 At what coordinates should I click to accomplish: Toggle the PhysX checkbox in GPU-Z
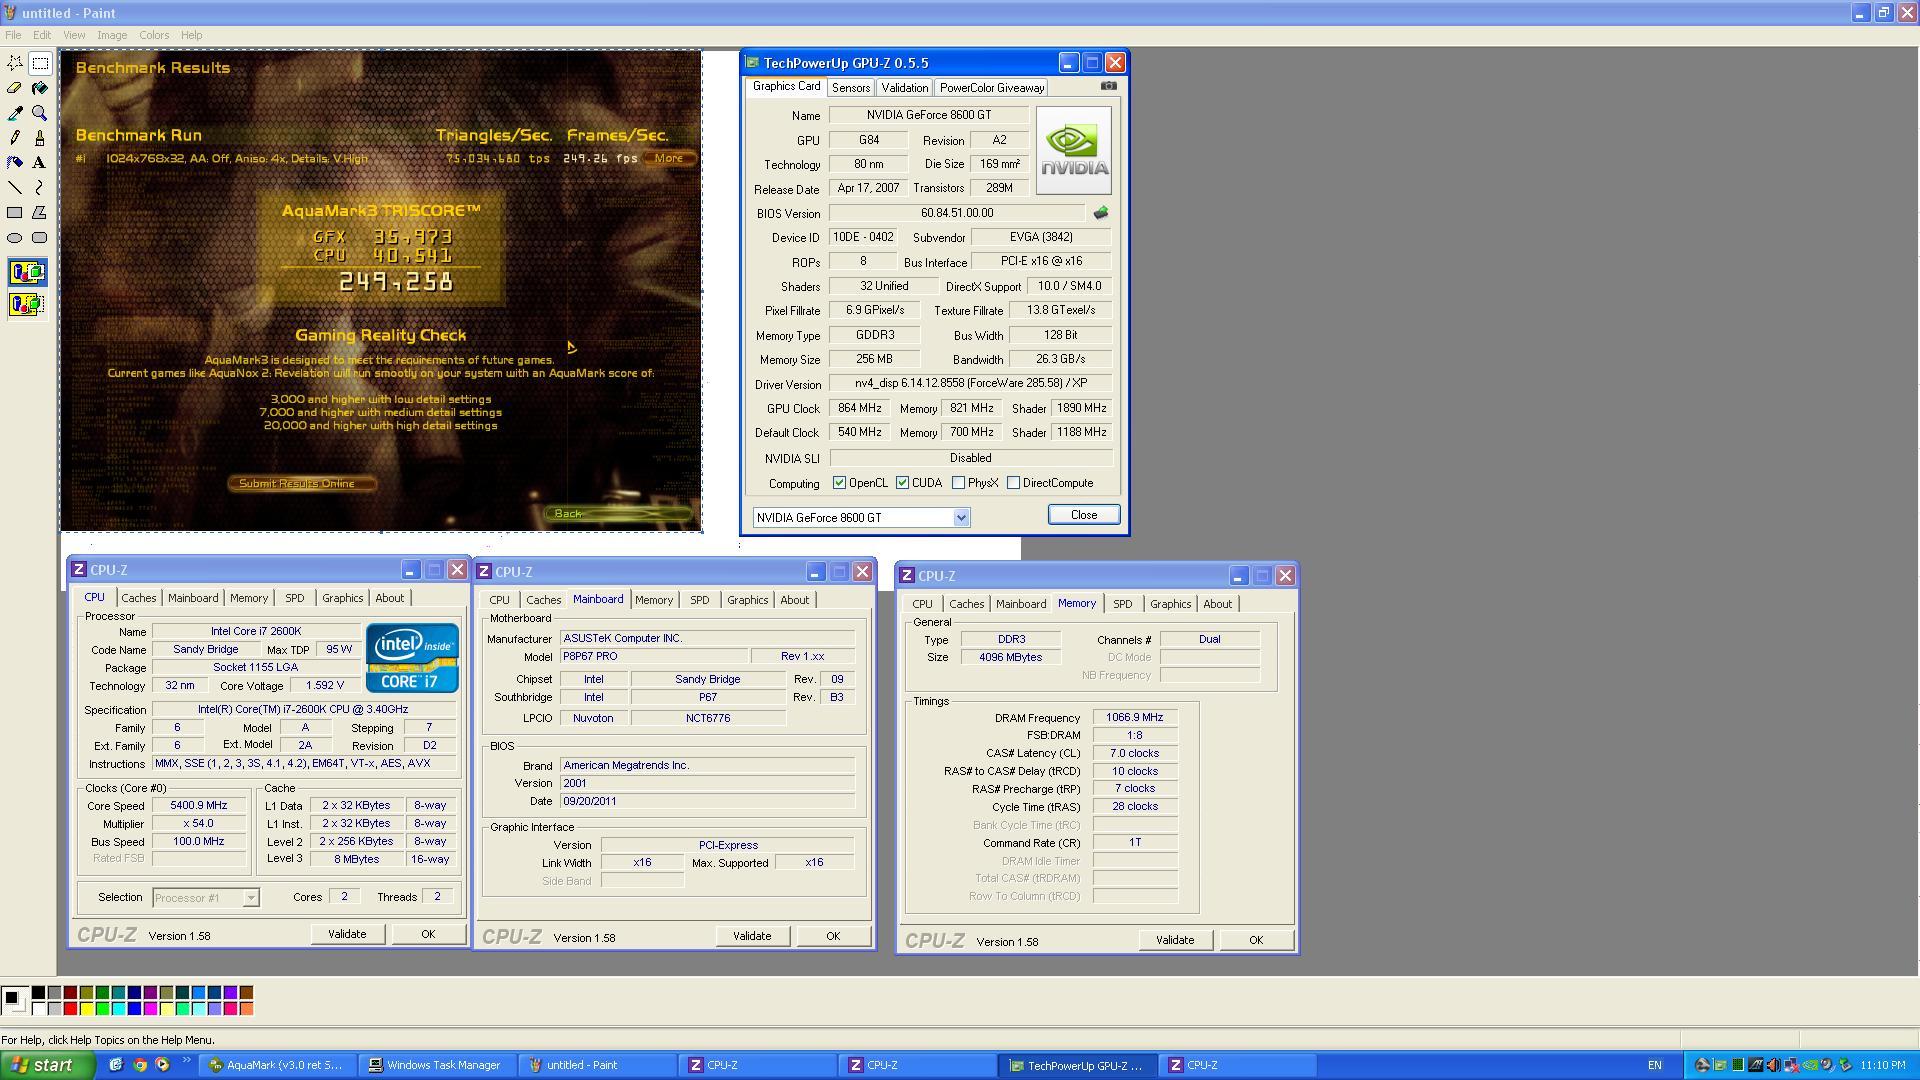(959, 483)
